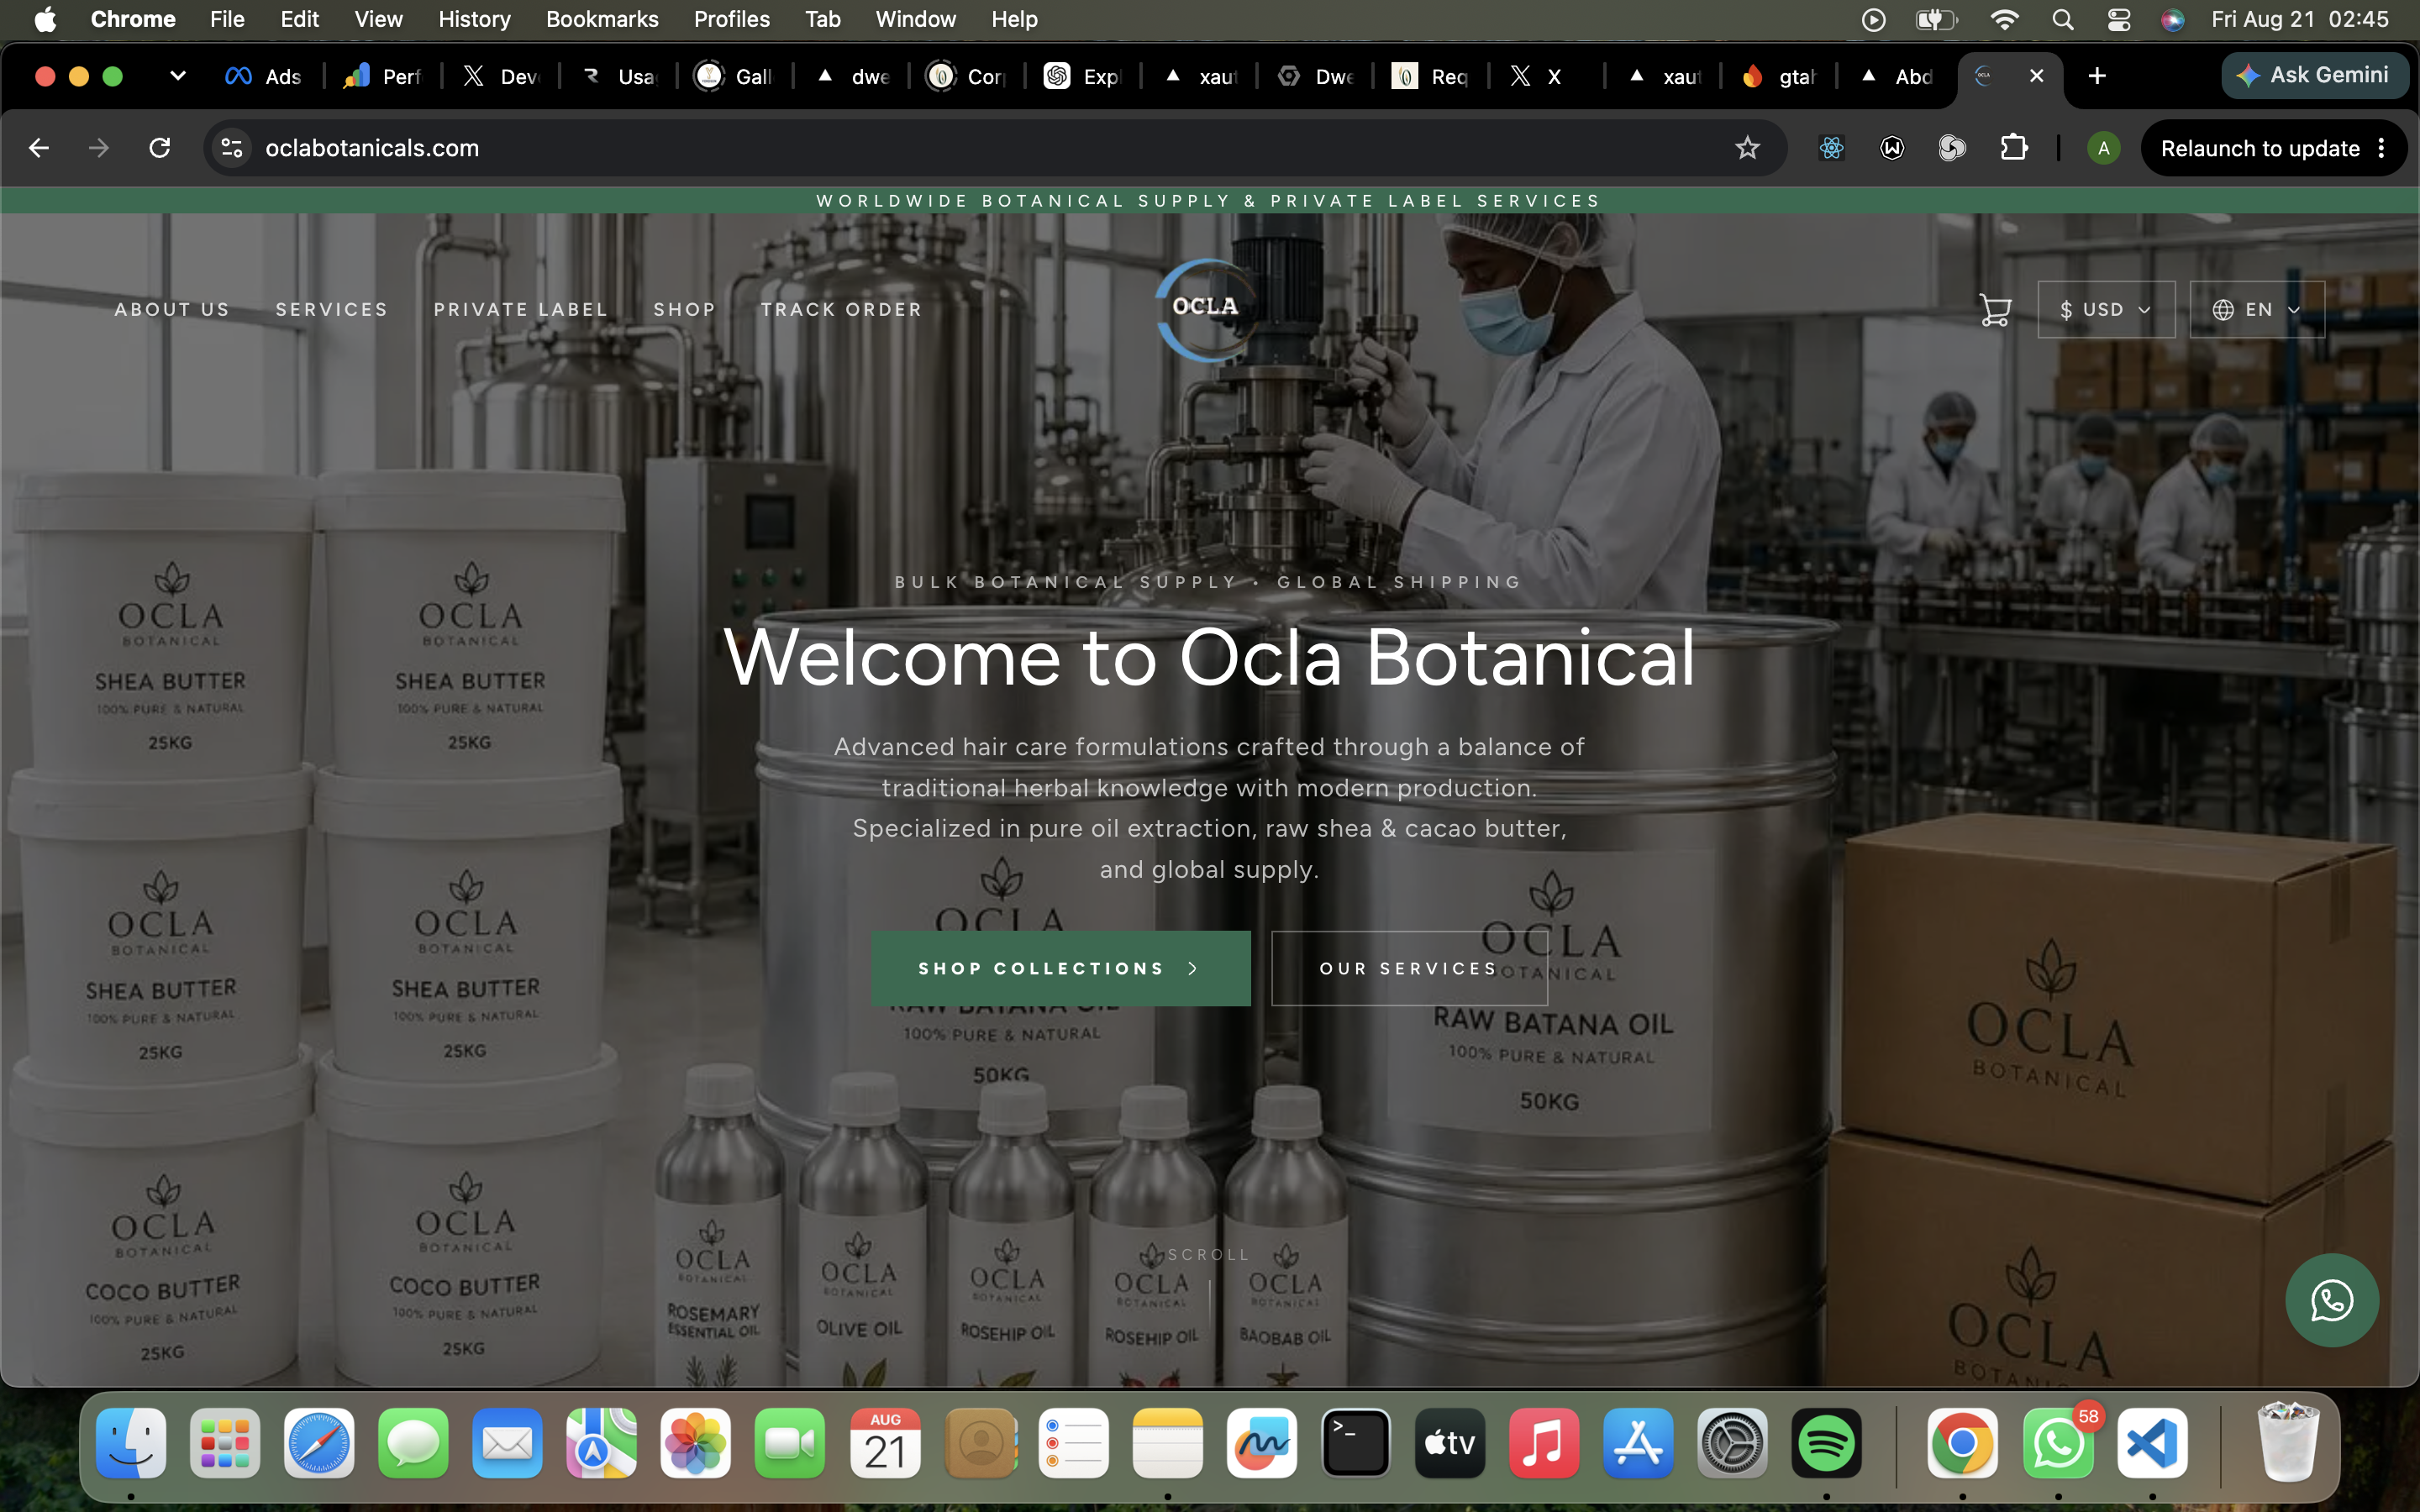Open the Bookmarks menu
The width and height of the screenshot is (2420, 1512).
point(602,20)
